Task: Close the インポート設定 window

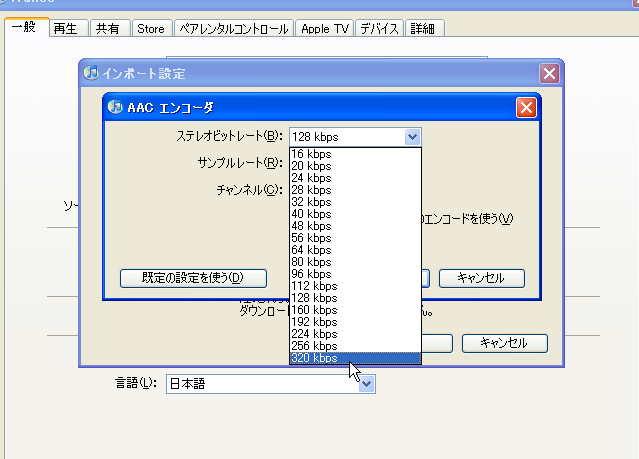Action: pyautogui.click(x=549, y=74)
